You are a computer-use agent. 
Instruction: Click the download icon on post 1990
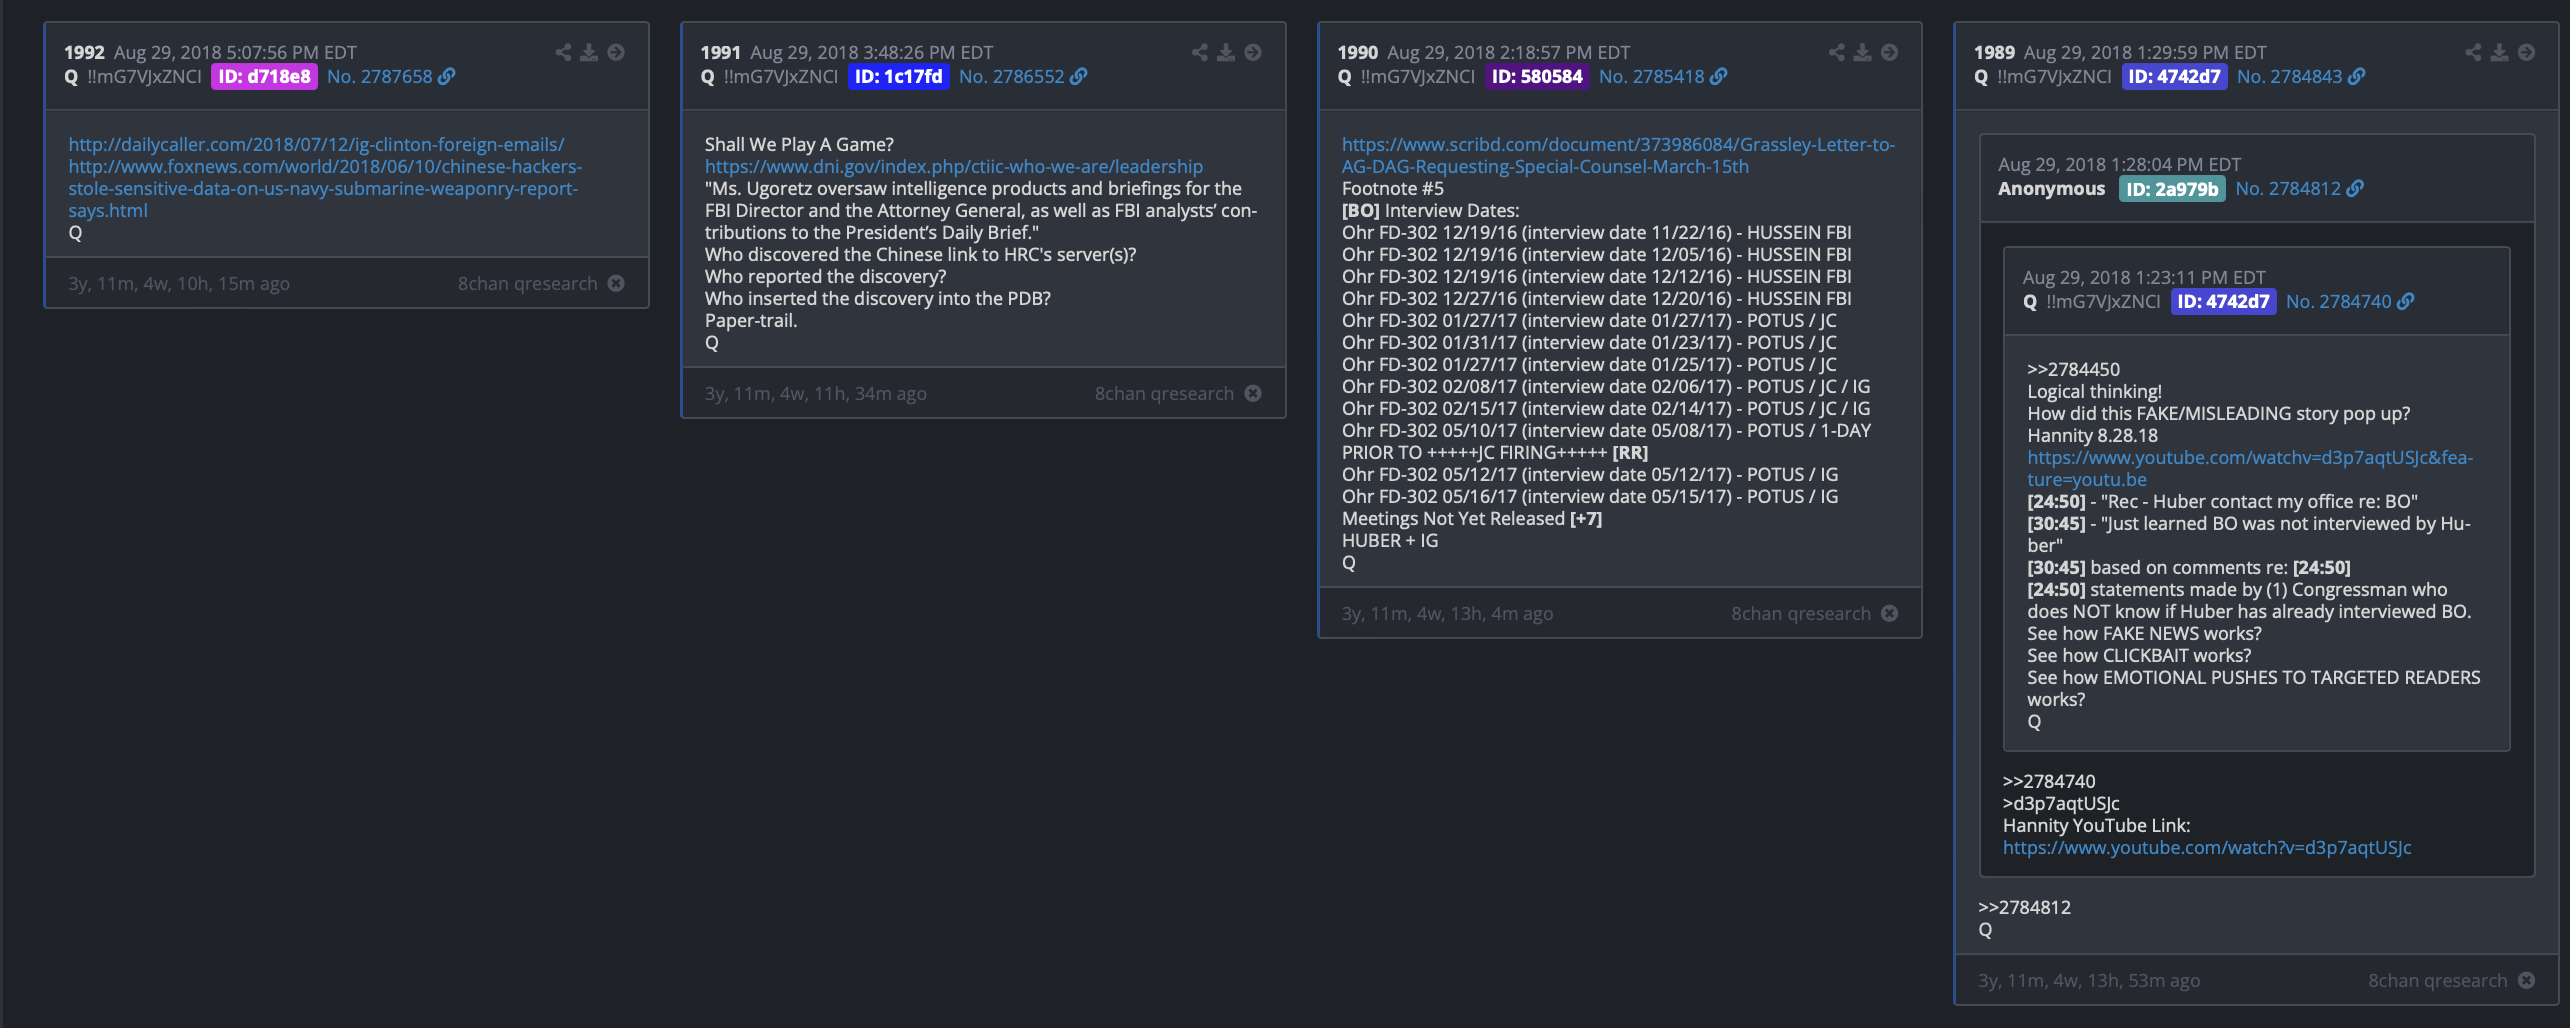1862,52
